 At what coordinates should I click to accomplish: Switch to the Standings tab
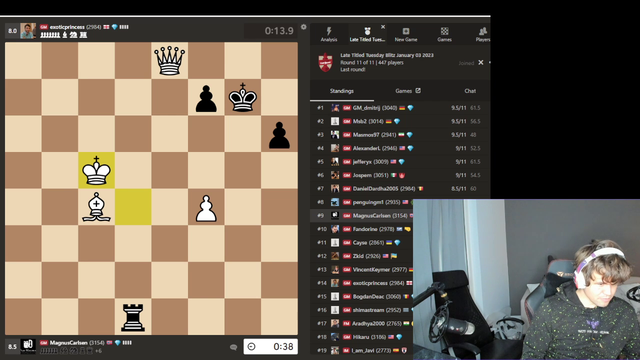342,91
